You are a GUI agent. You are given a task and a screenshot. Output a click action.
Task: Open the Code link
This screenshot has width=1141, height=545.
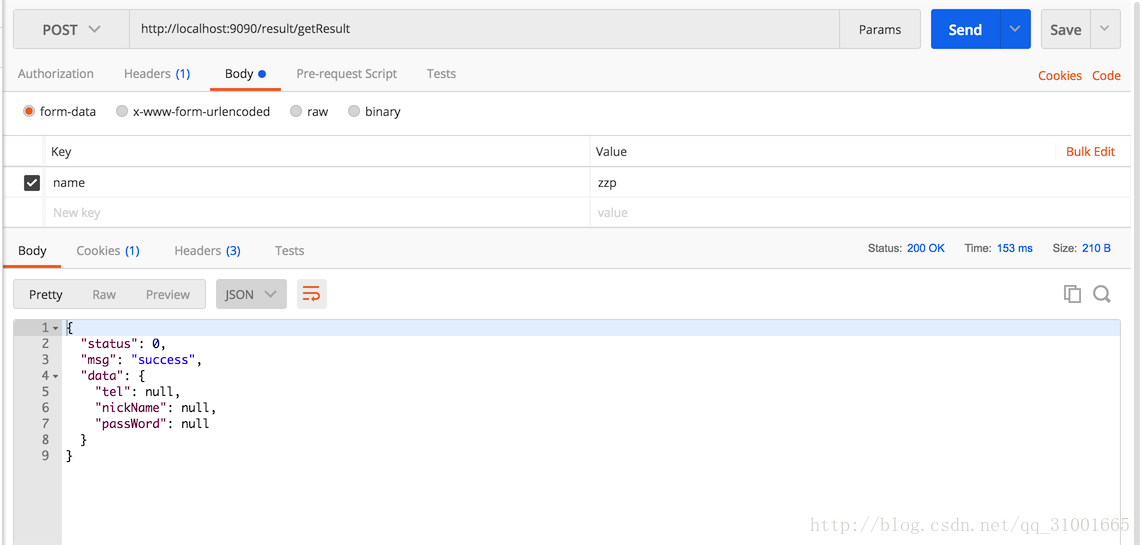tap(1106, 76)
